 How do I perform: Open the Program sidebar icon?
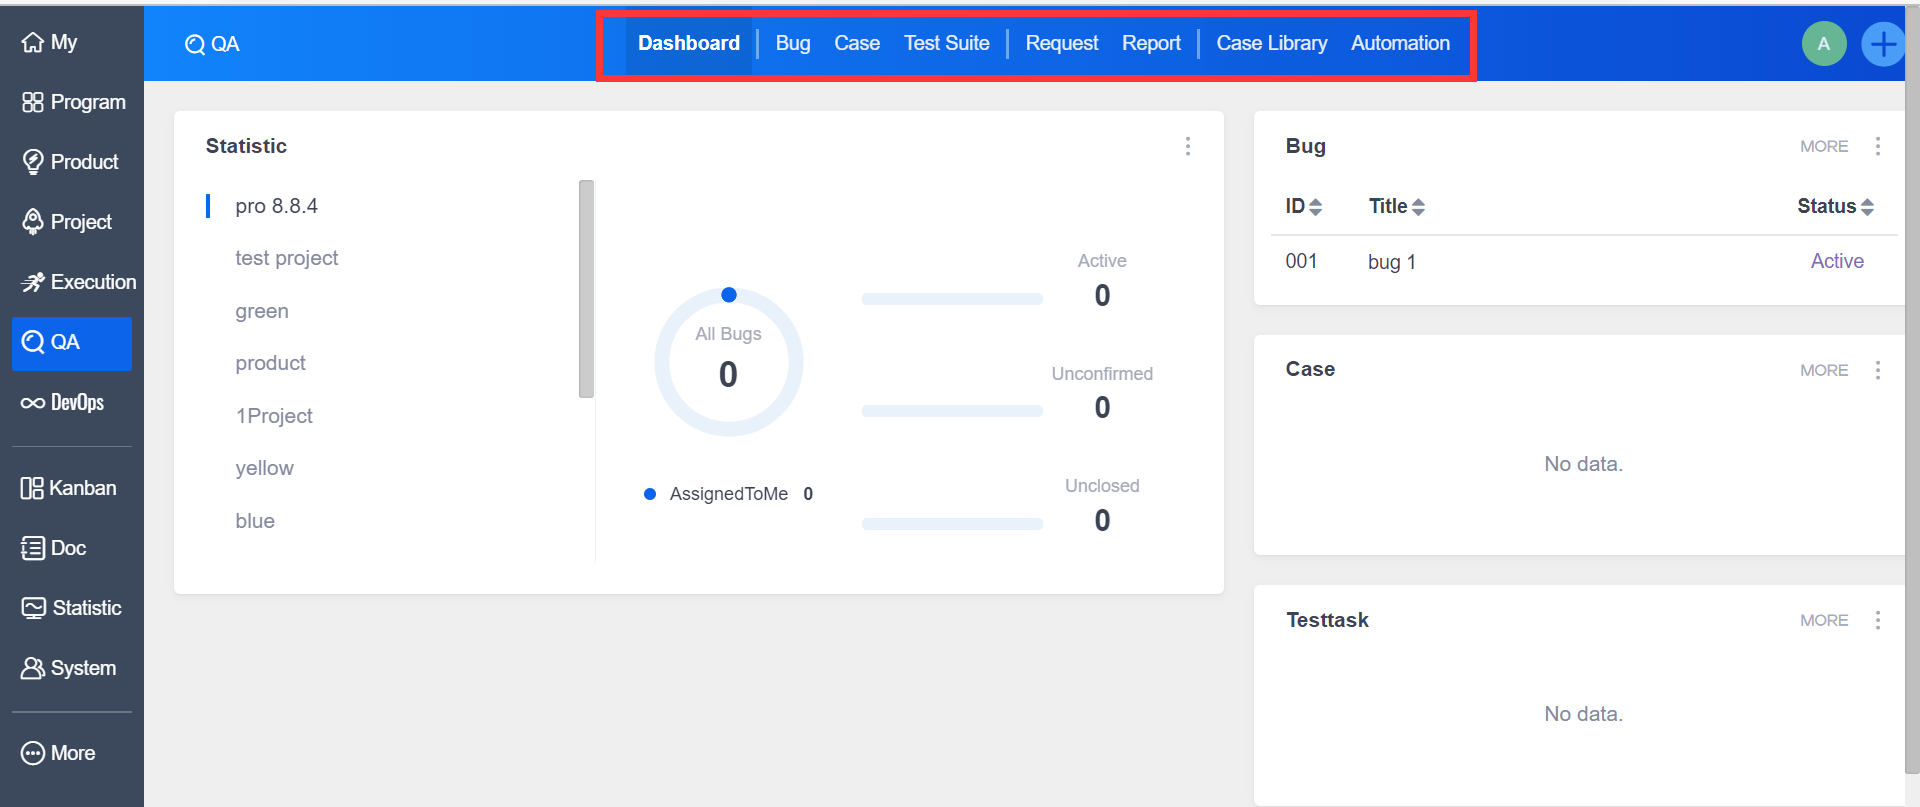tap(33, 102)
